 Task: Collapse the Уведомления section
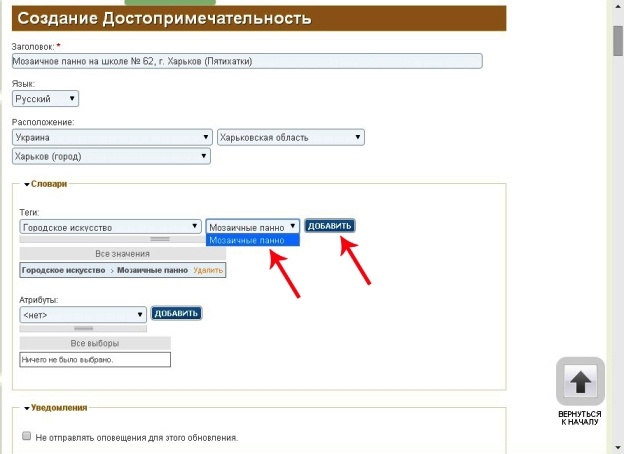point(56,408)
